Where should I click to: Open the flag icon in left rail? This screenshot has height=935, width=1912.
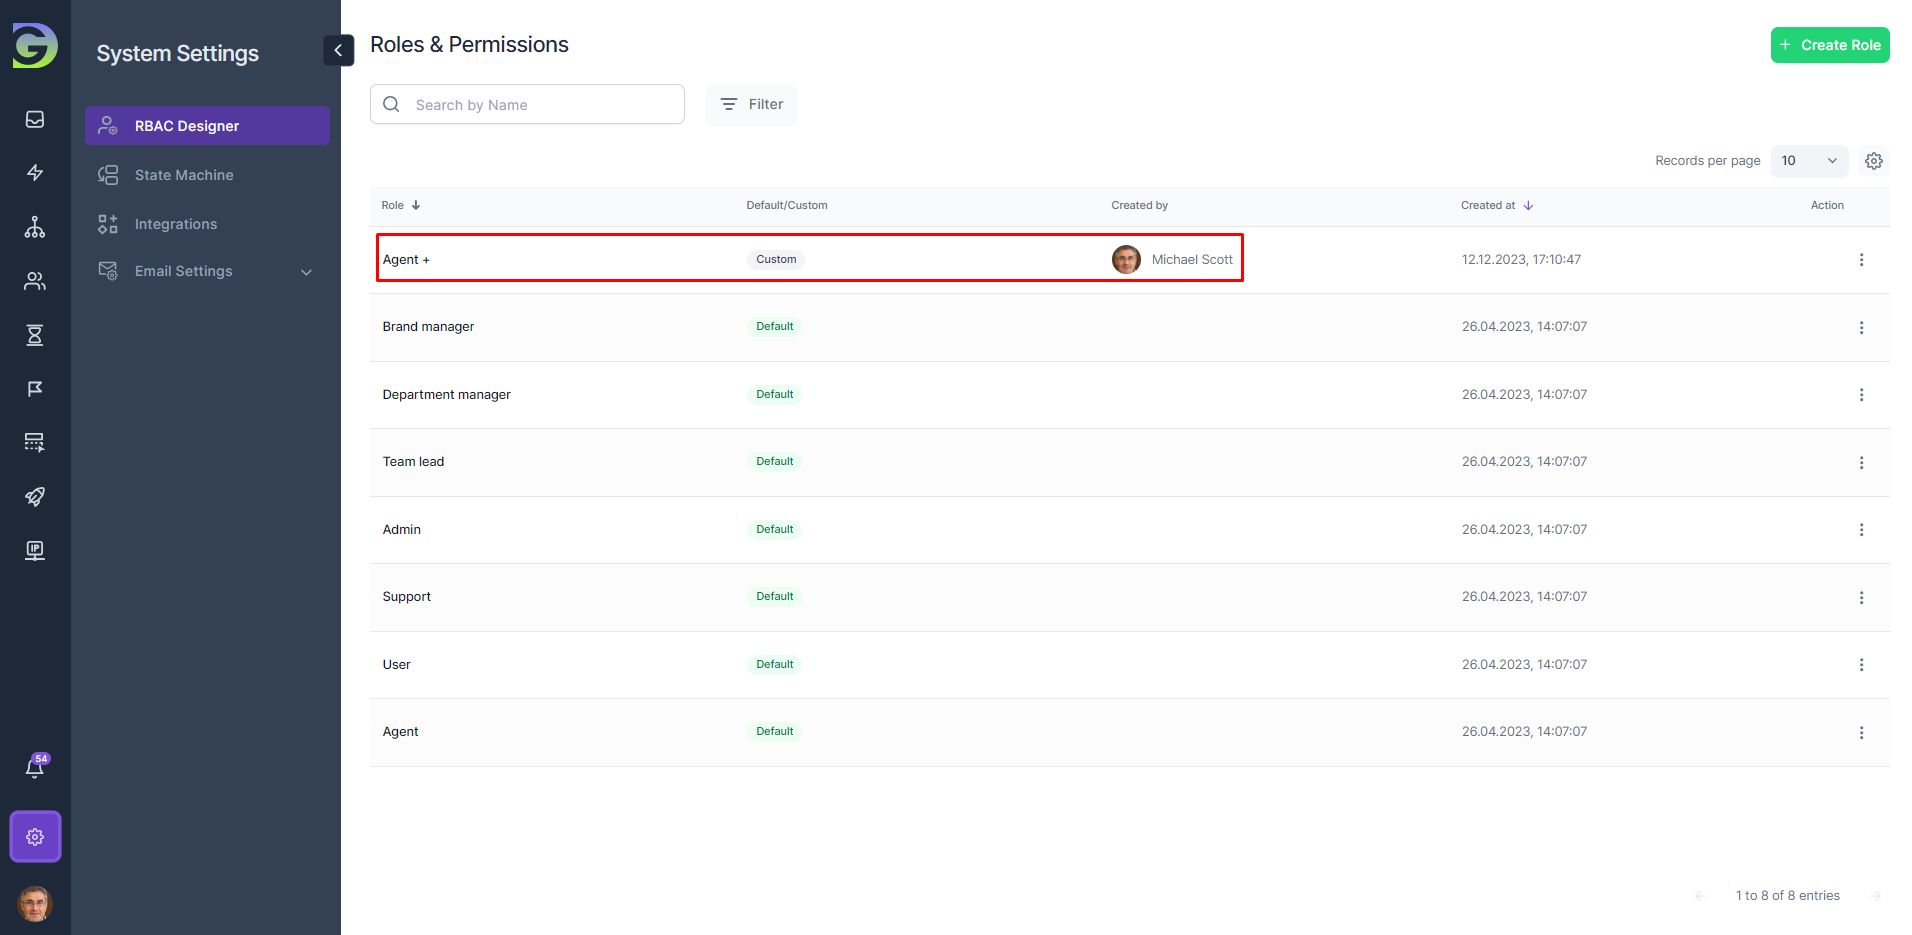click(35, 389)
